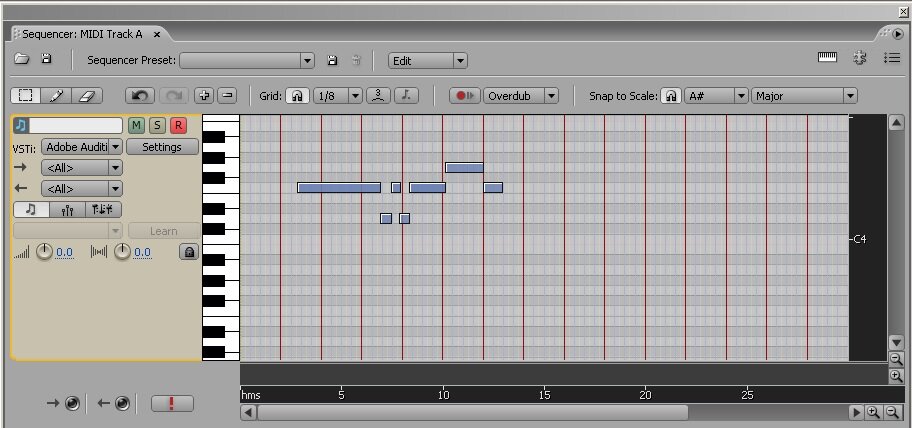Zoom in horizontally with the bottom magnifier
The width and height of the screenshot is (912, 428).
(873, 412)
